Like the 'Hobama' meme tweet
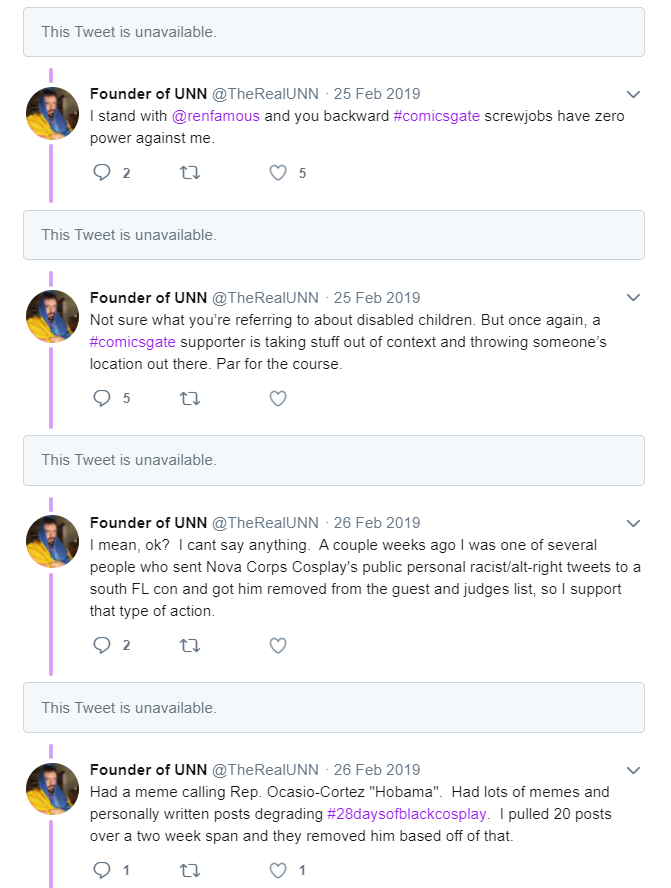The width and height of the screenshot is (671, 888). coord(277,870)
